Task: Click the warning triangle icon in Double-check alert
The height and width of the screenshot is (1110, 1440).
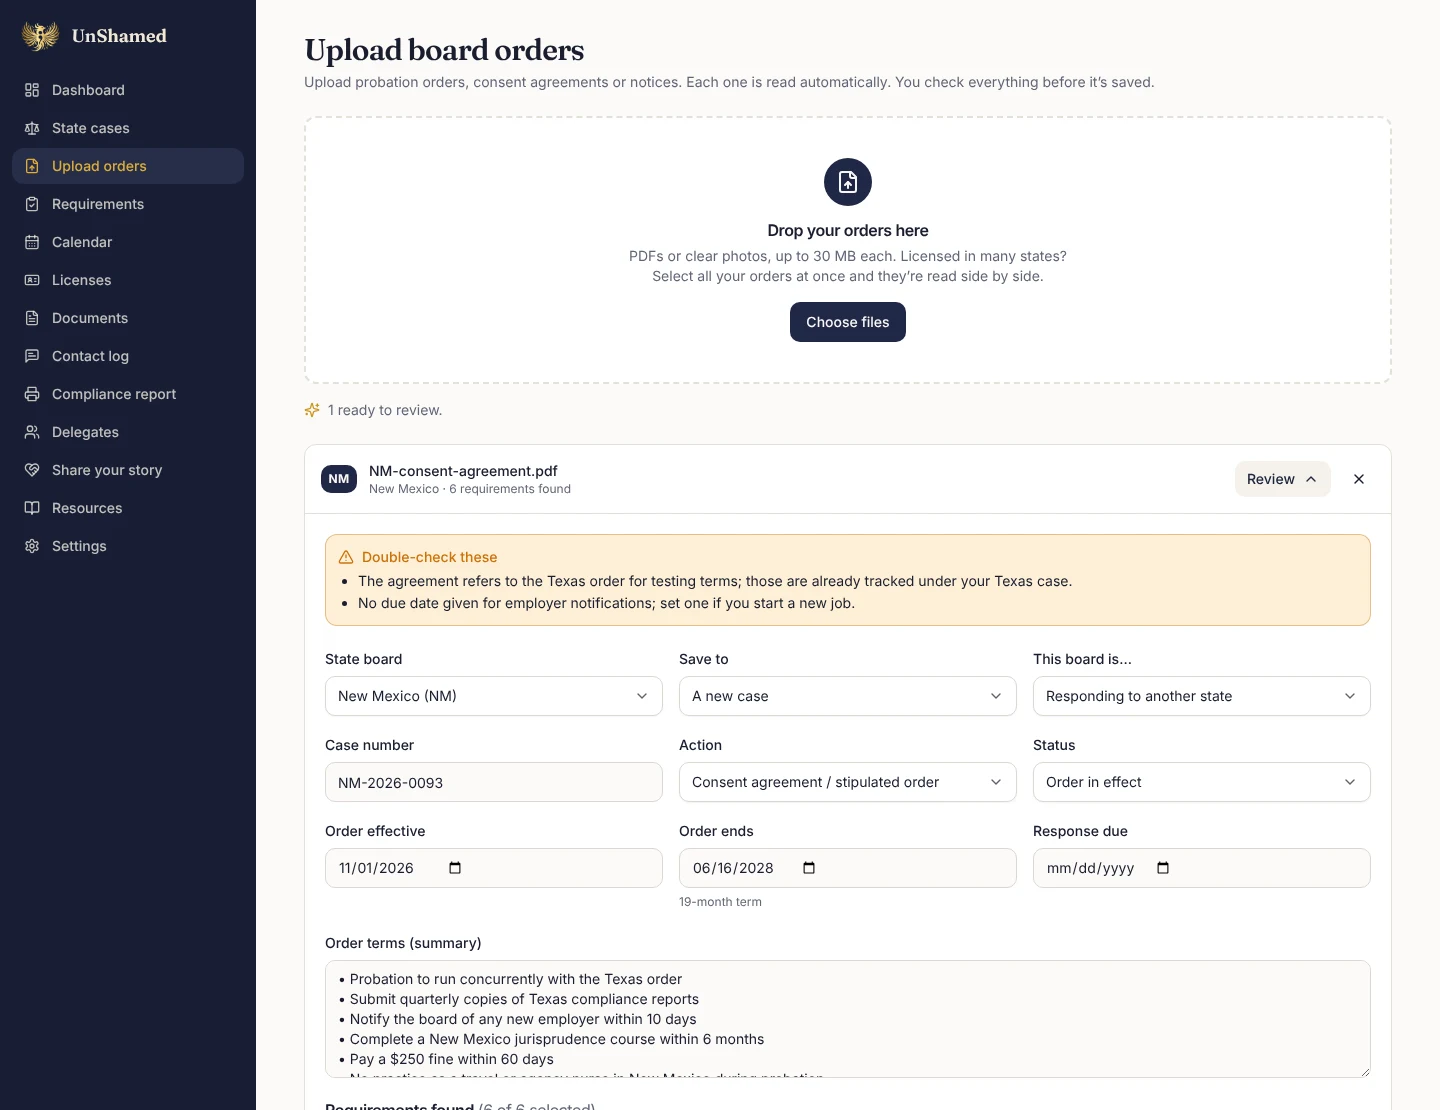Action: [x=346, y=557]
